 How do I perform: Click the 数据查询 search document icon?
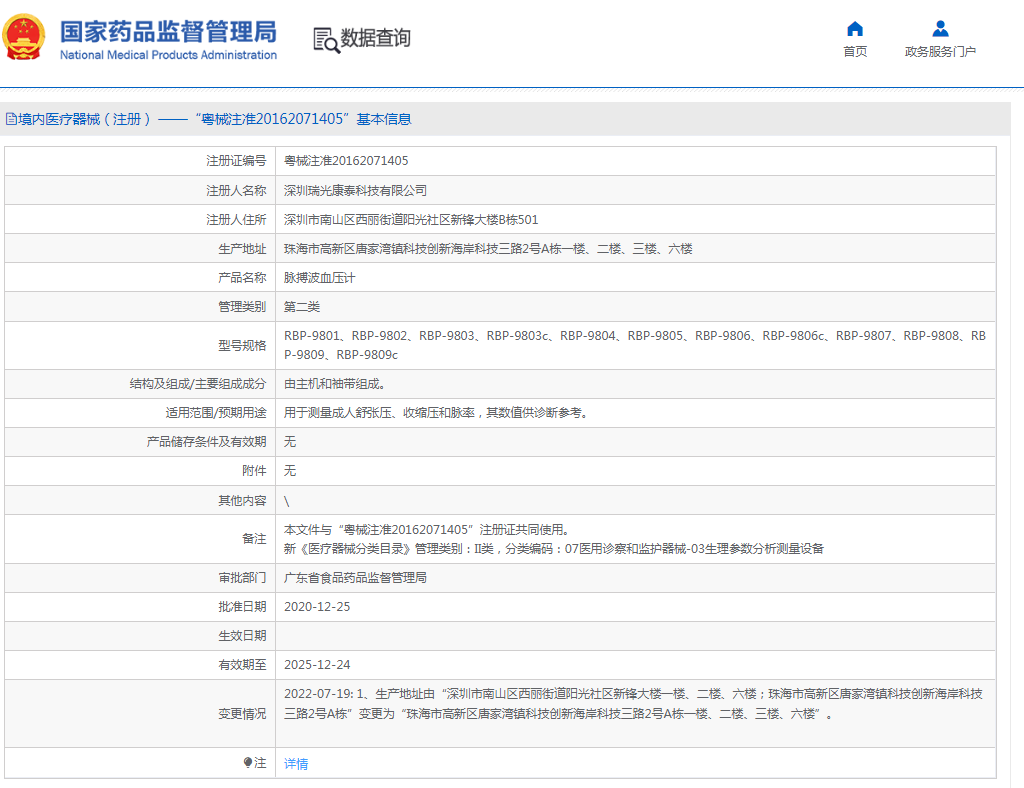327,40
